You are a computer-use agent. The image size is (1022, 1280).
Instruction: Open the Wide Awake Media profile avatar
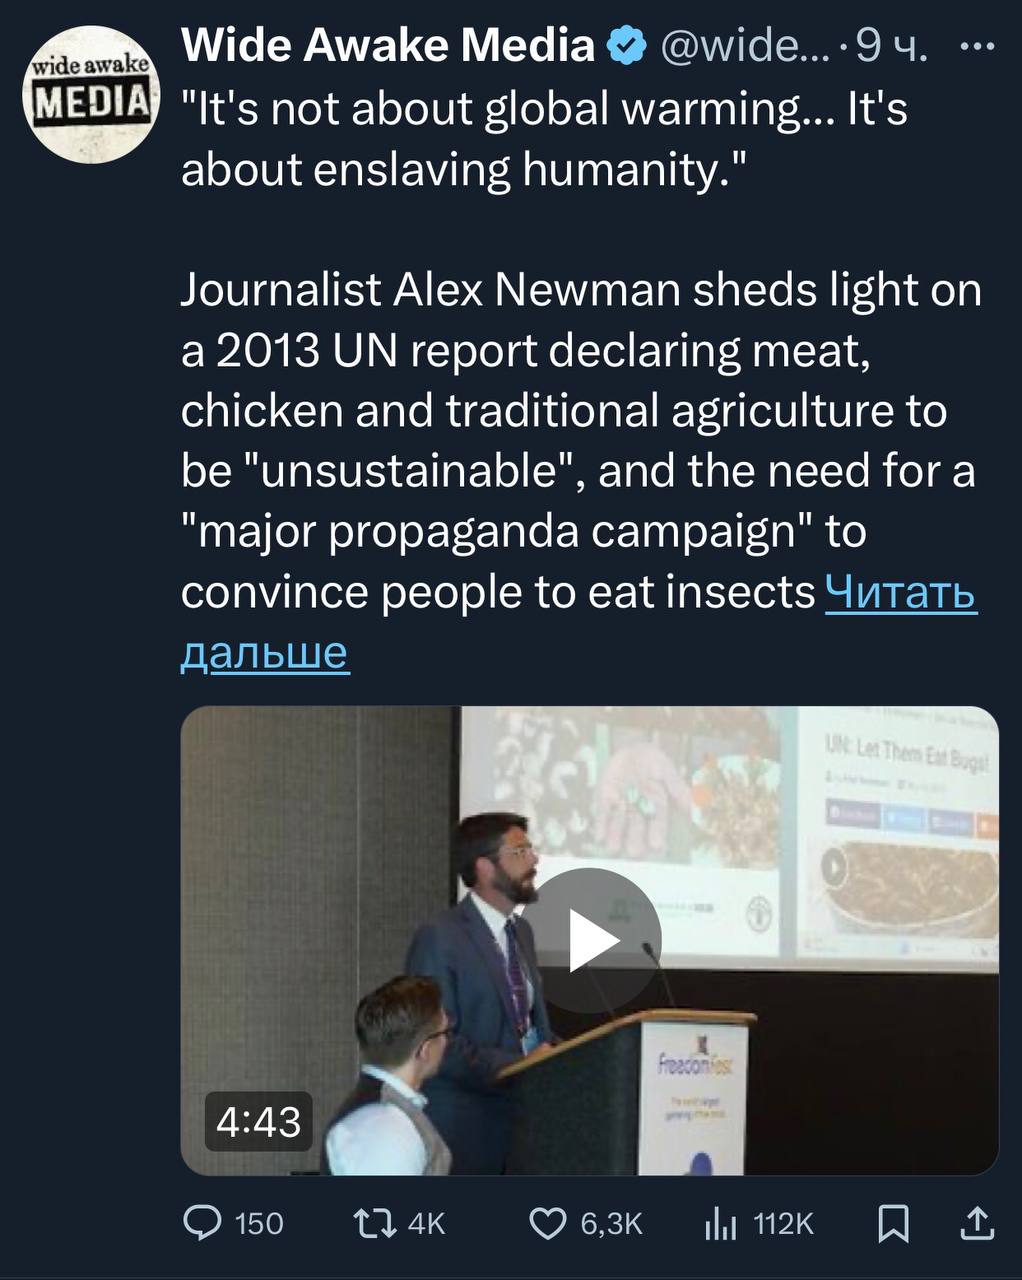click(93, 95)
